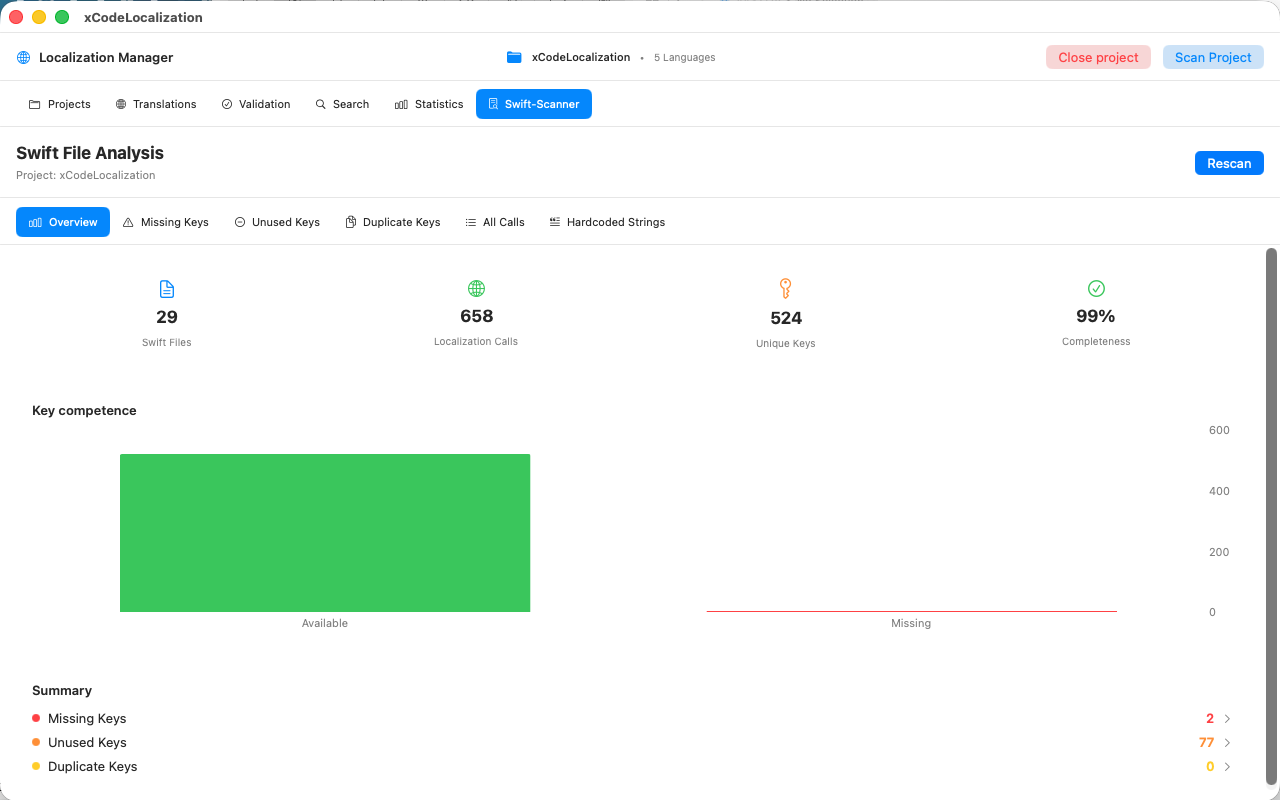Click the blue folder icon near xCodeLocalization
This screenshot has width=1280, height=800.
pos(514,57)
